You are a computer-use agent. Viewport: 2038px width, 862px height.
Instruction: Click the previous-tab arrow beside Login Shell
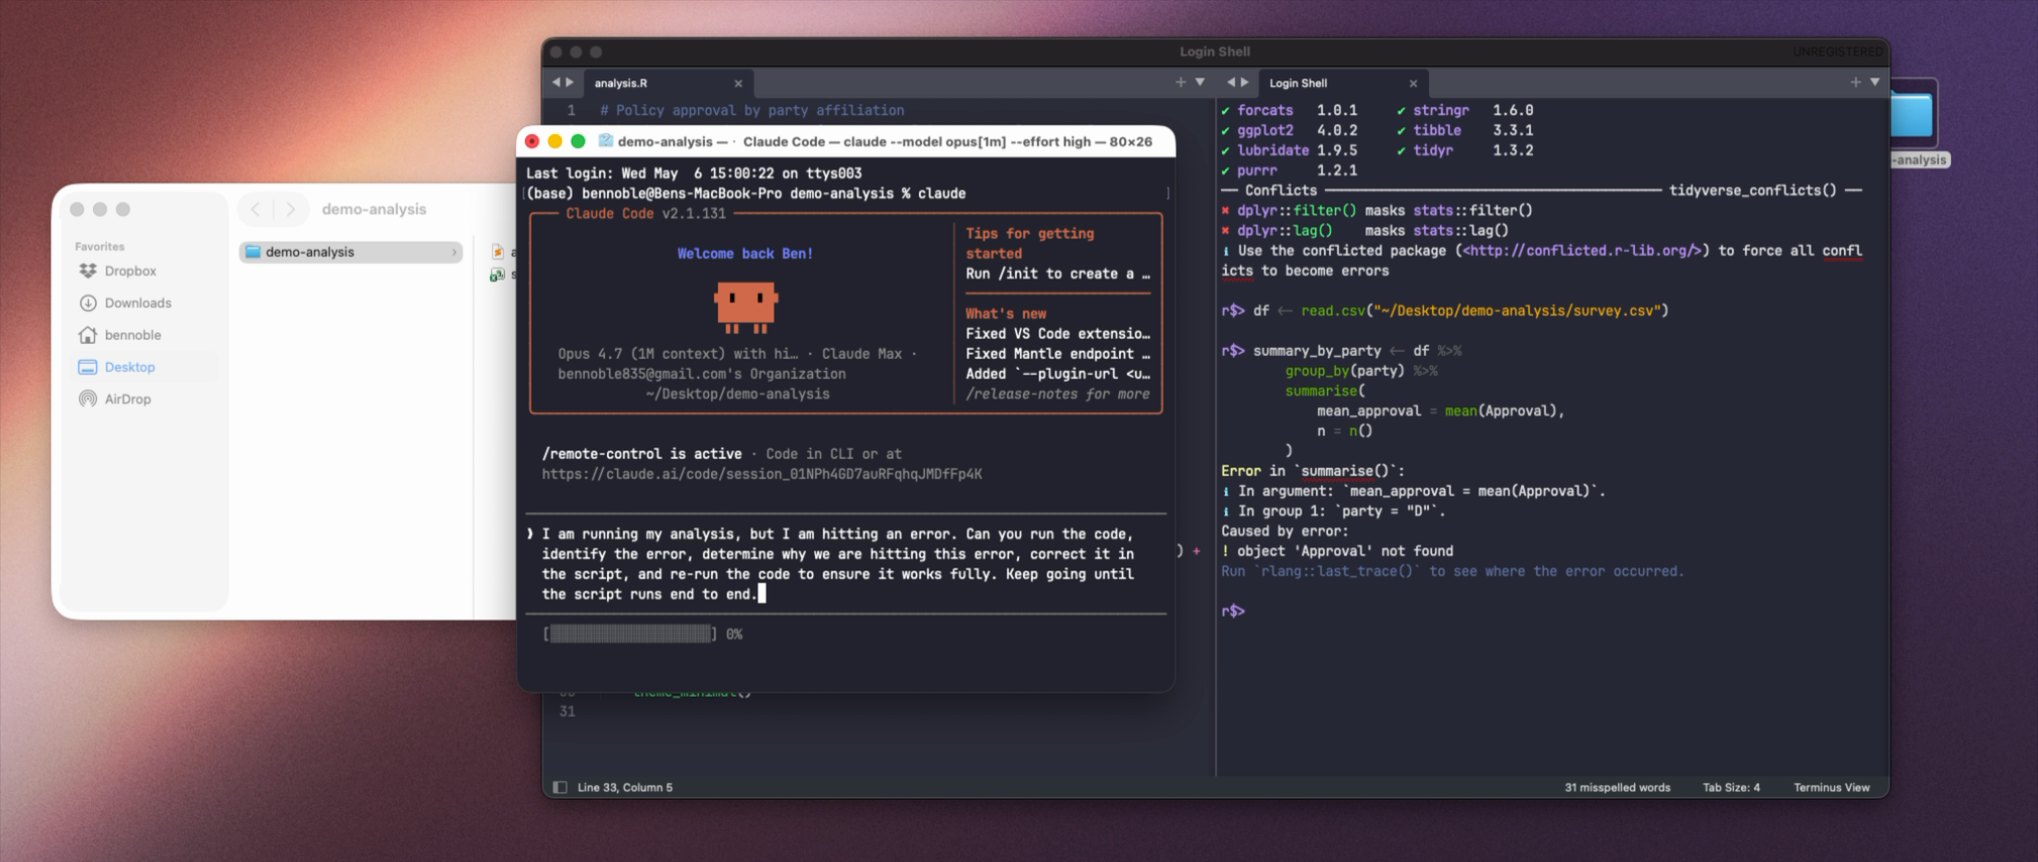point(1231,83)
